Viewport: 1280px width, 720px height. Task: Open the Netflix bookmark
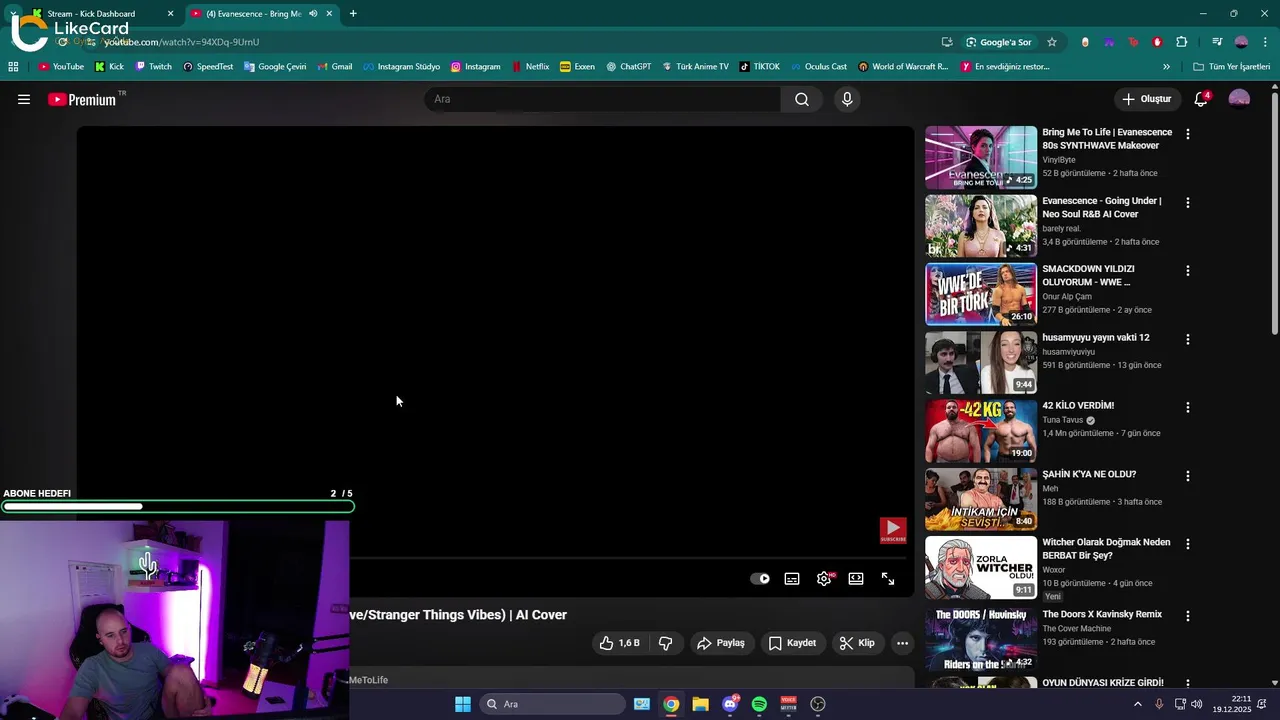click(530, 67)
